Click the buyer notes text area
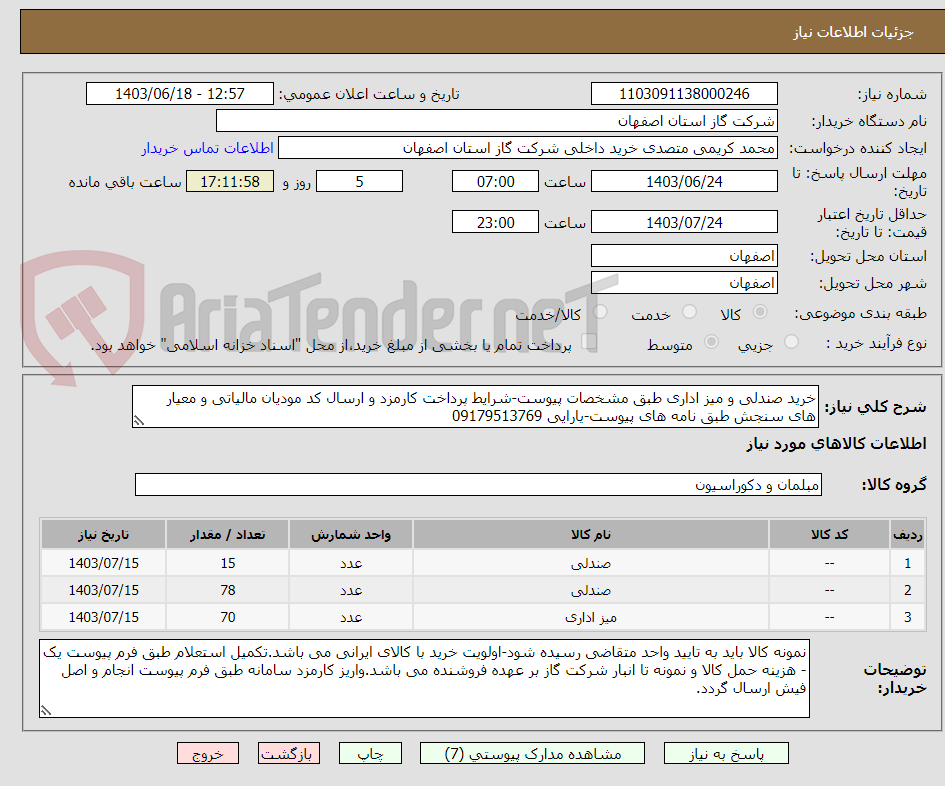The height and width of the screenshot is (786, 945). coord(424,679)
